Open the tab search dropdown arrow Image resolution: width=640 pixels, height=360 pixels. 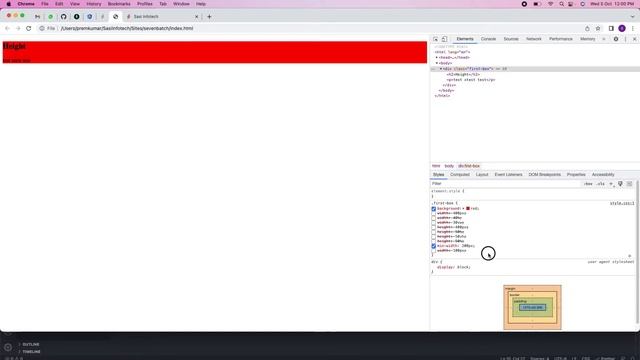tap(632, 17)
